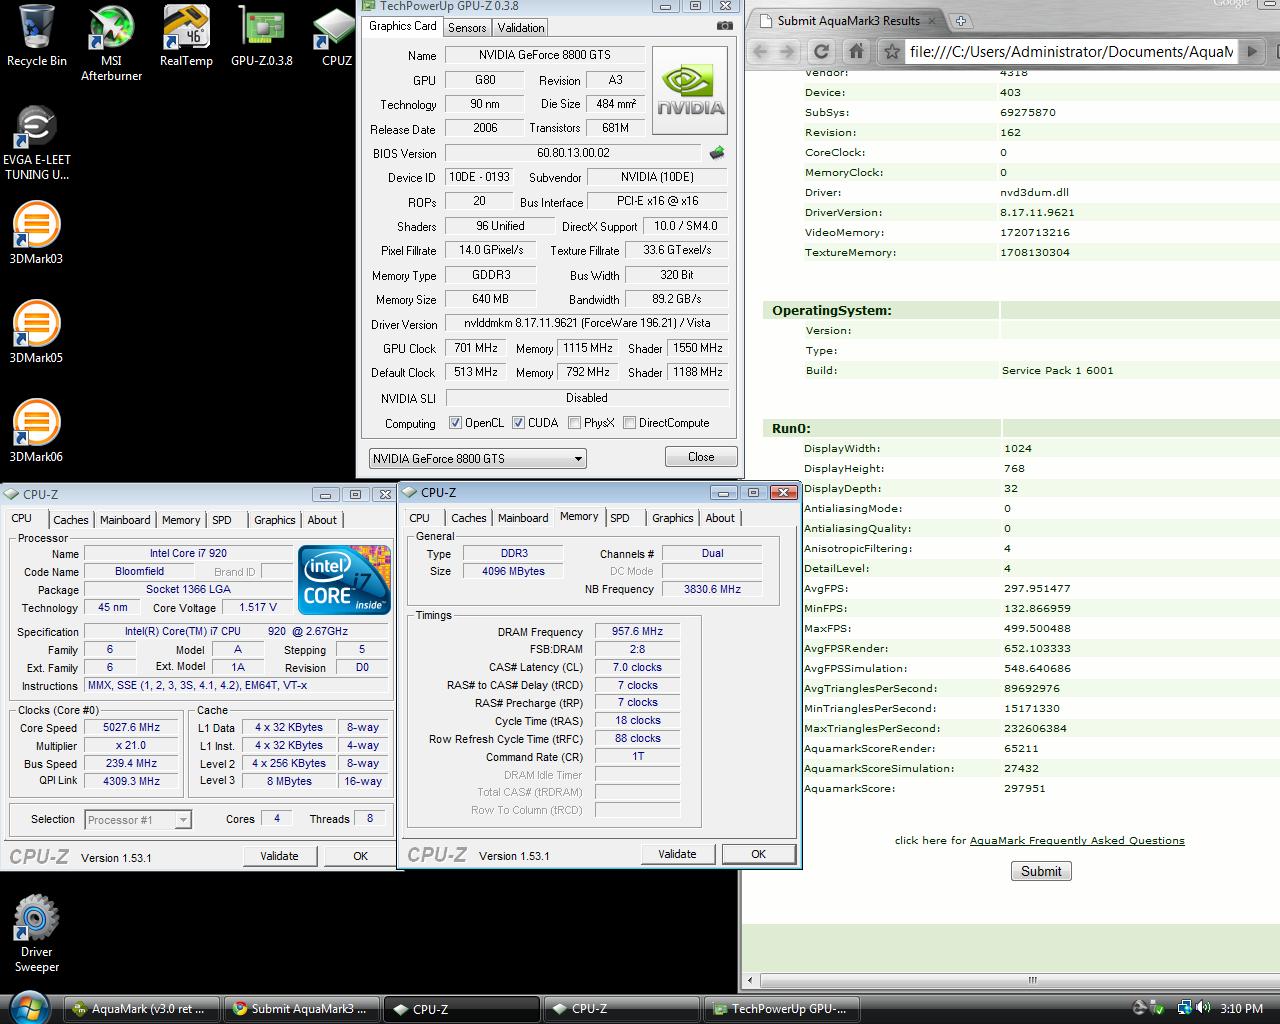Click the GPU-Z screenshot camera icon
The image size is (1280, 1024).
(724, 26)
